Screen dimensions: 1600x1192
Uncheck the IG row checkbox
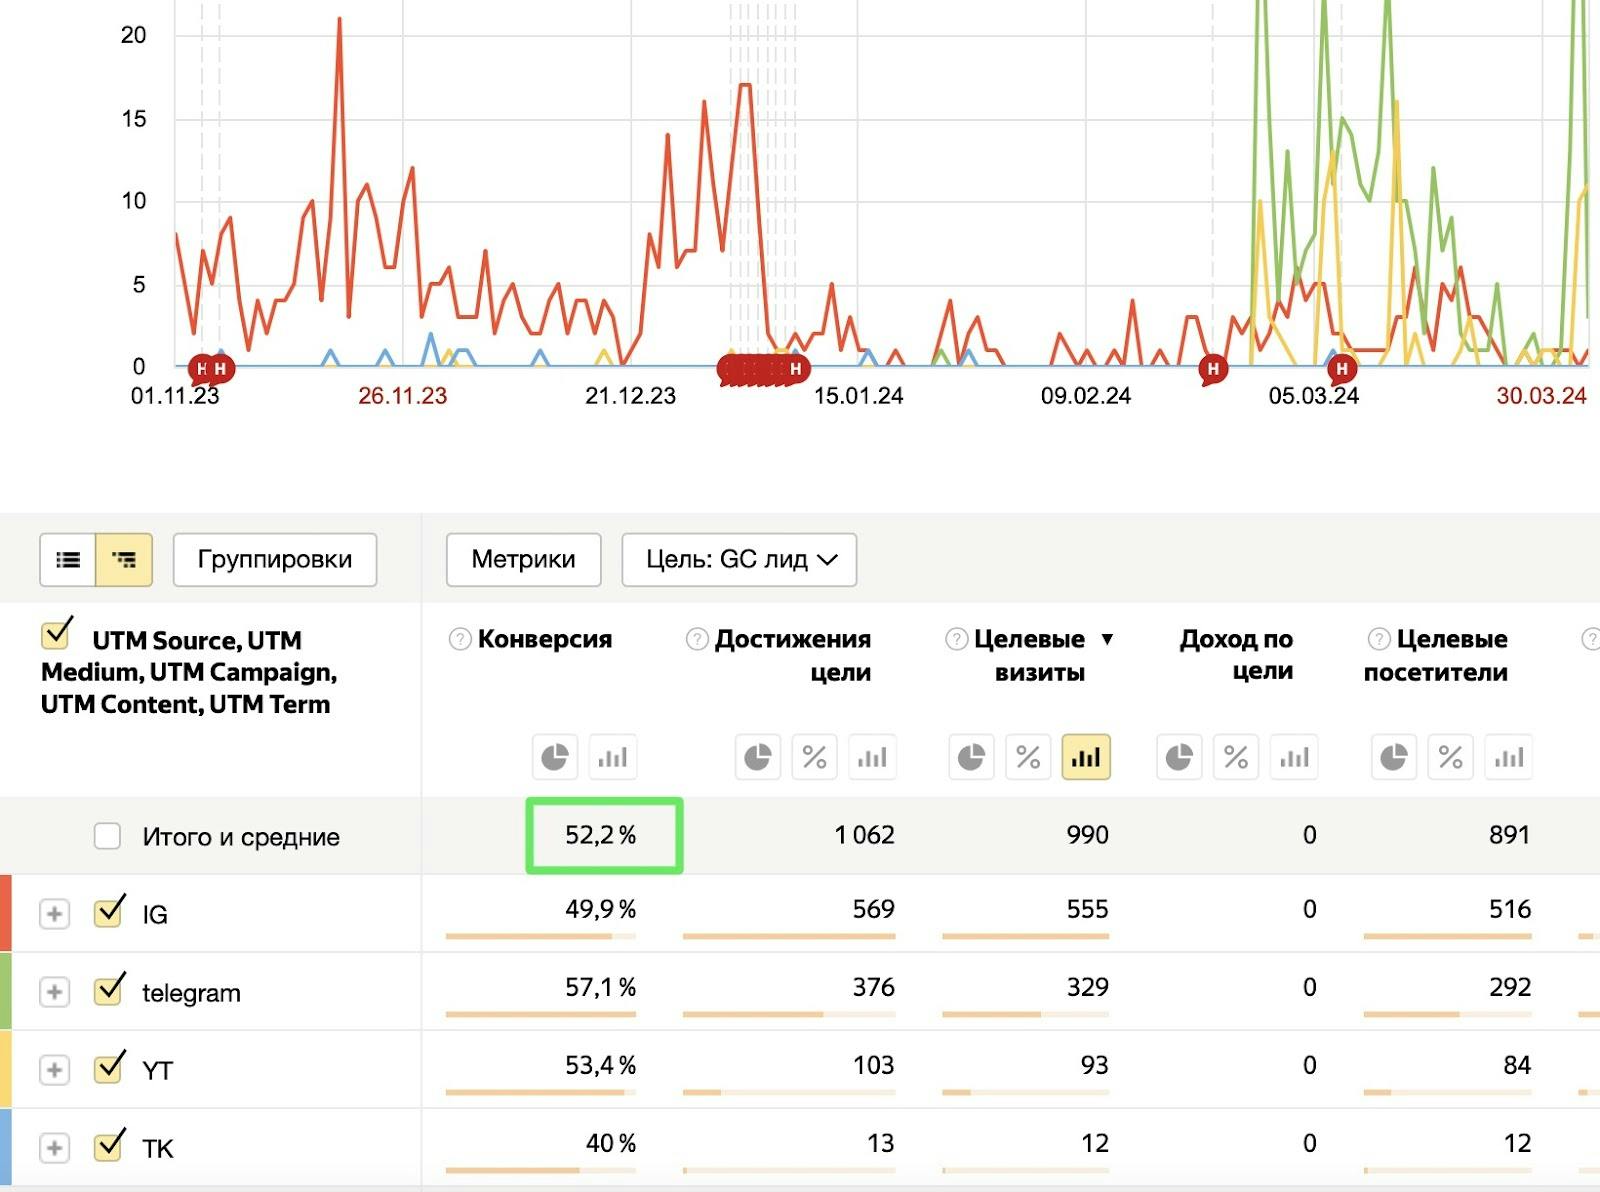108,912
